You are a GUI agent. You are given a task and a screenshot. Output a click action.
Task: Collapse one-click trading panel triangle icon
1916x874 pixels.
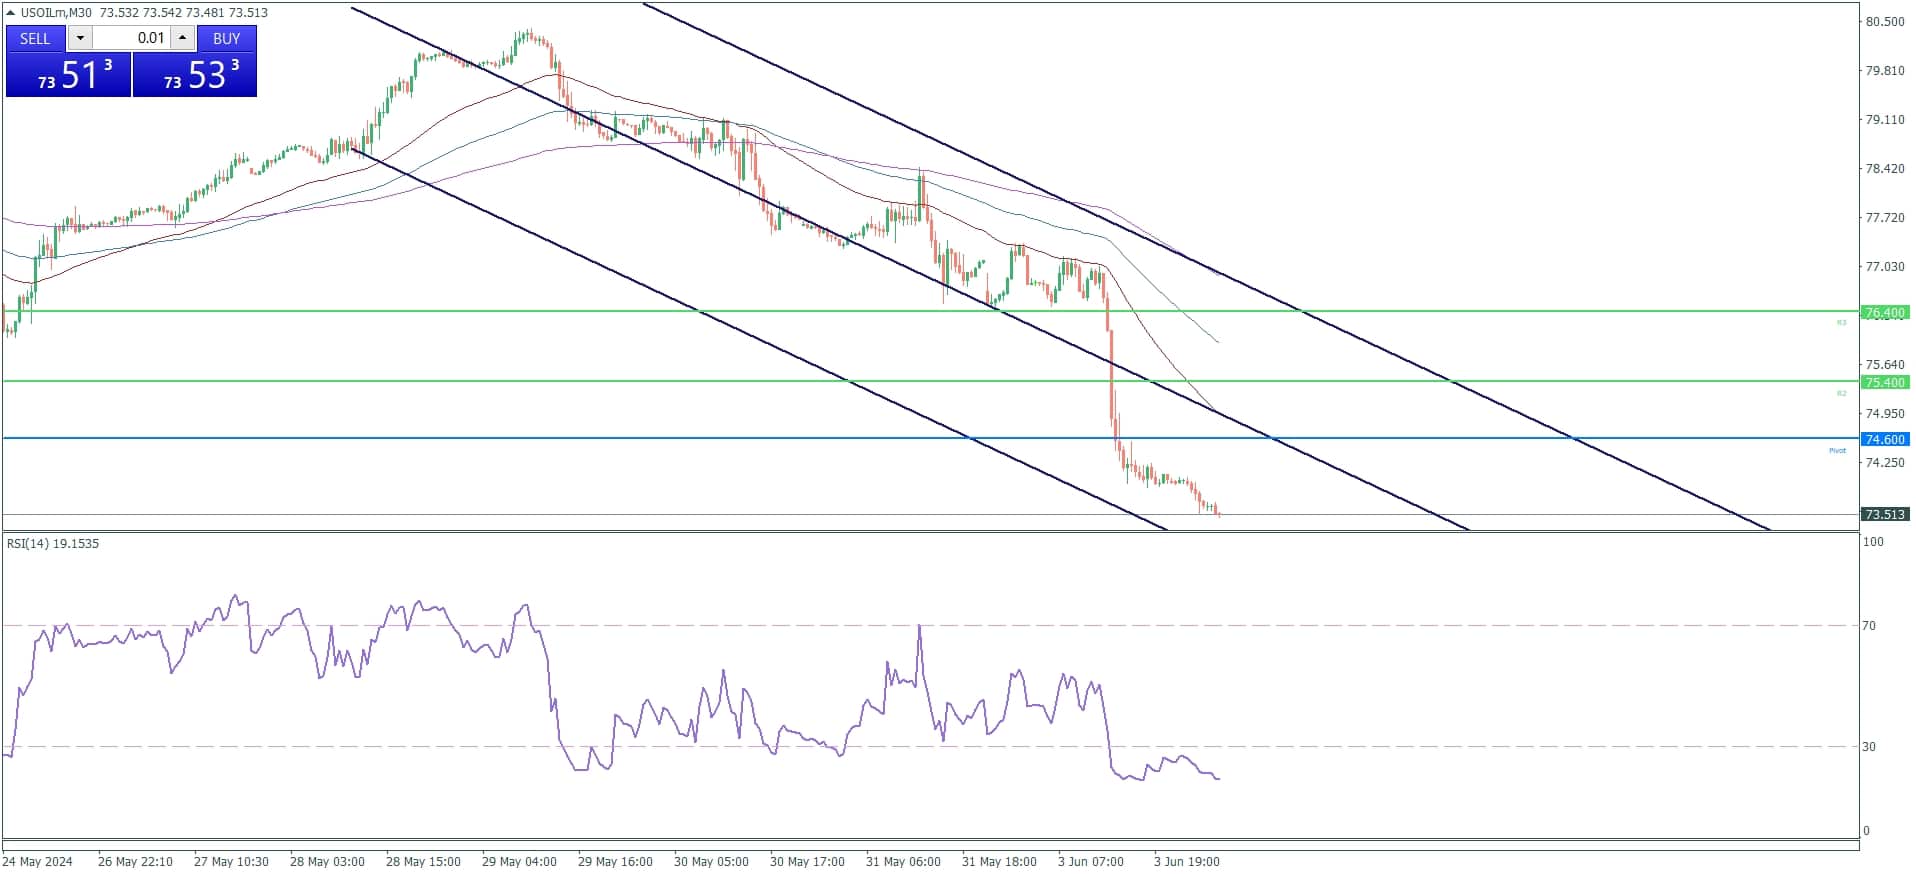(11, 12)
